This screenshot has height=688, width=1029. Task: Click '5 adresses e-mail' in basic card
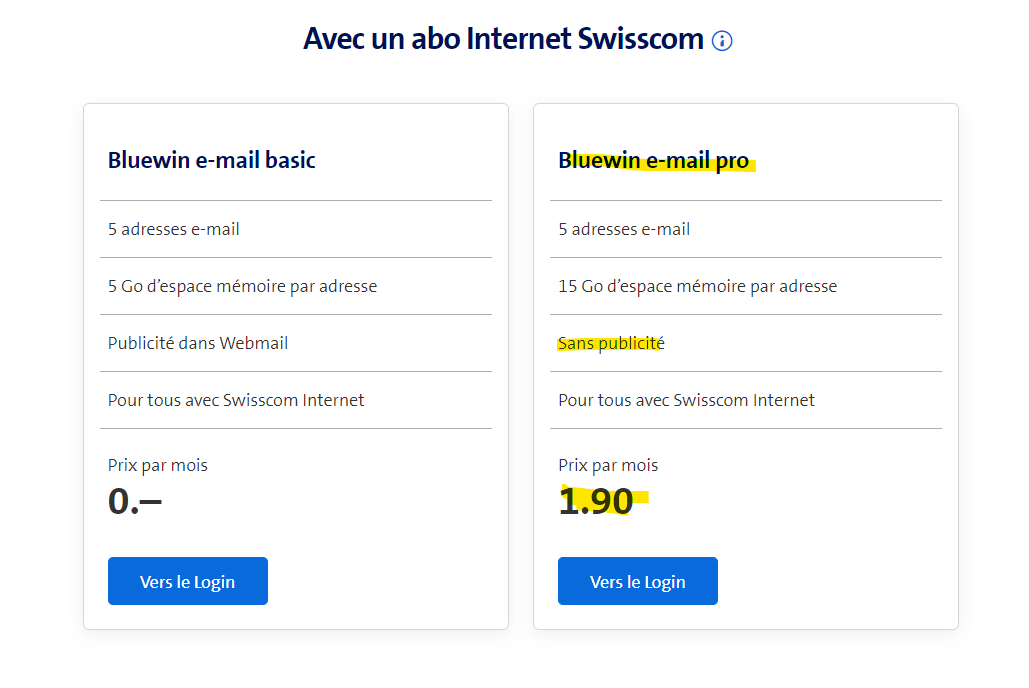tap(174, 229)
